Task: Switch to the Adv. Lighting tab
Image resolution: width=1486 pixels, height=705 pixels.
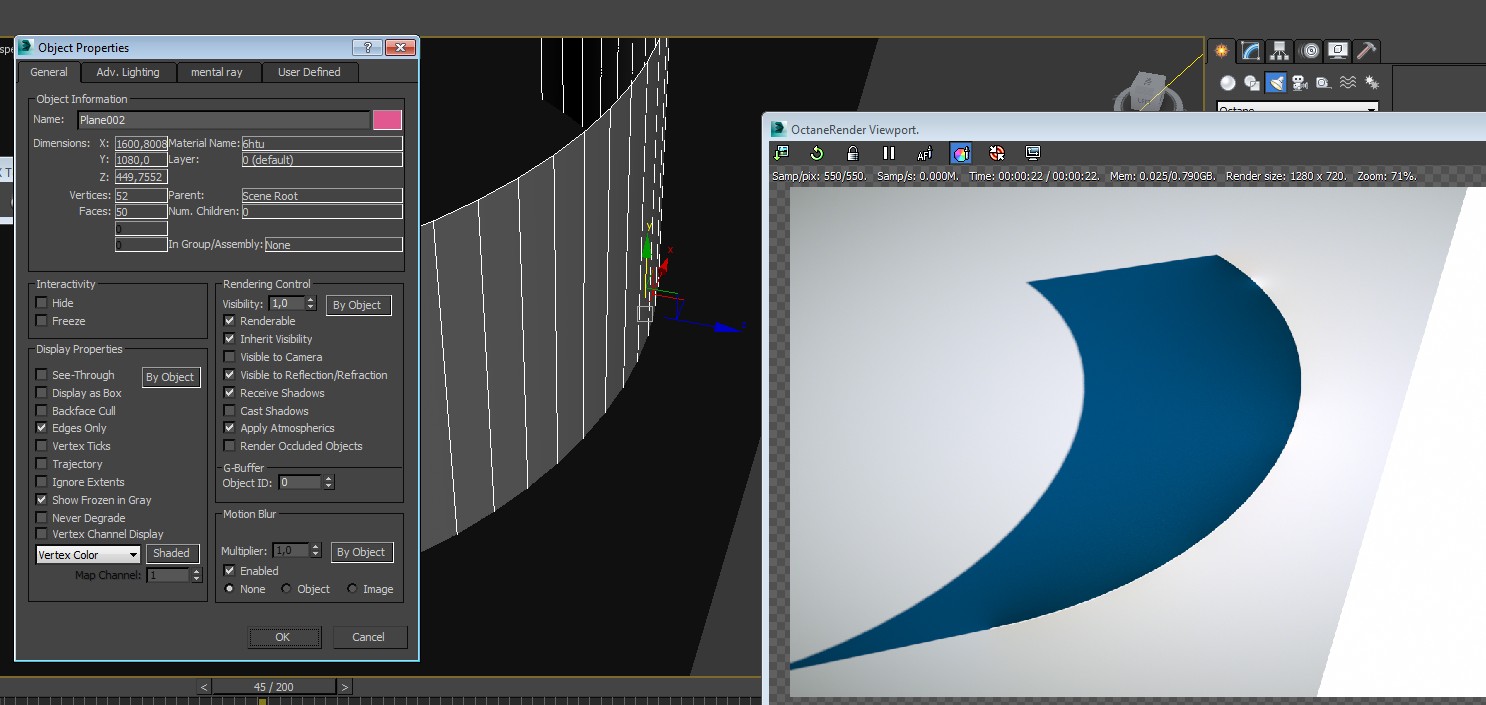Action: (128, 72)
